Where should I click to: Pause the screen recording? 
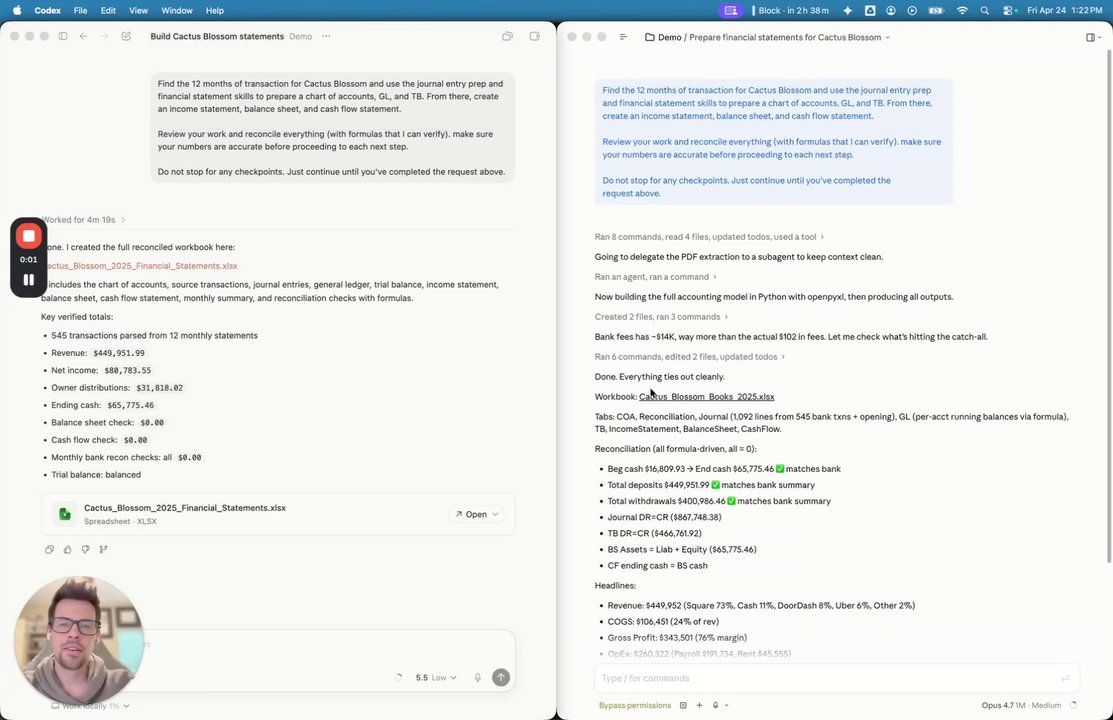[28, 280]
